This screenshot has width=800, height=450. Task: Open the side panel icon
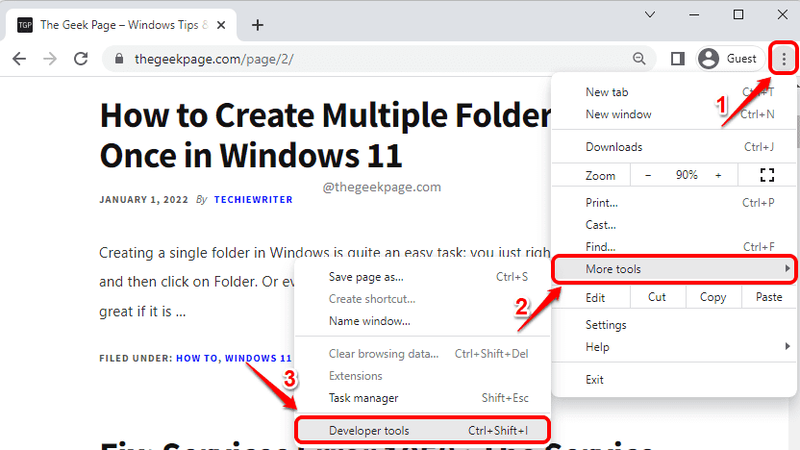(678, 59)
